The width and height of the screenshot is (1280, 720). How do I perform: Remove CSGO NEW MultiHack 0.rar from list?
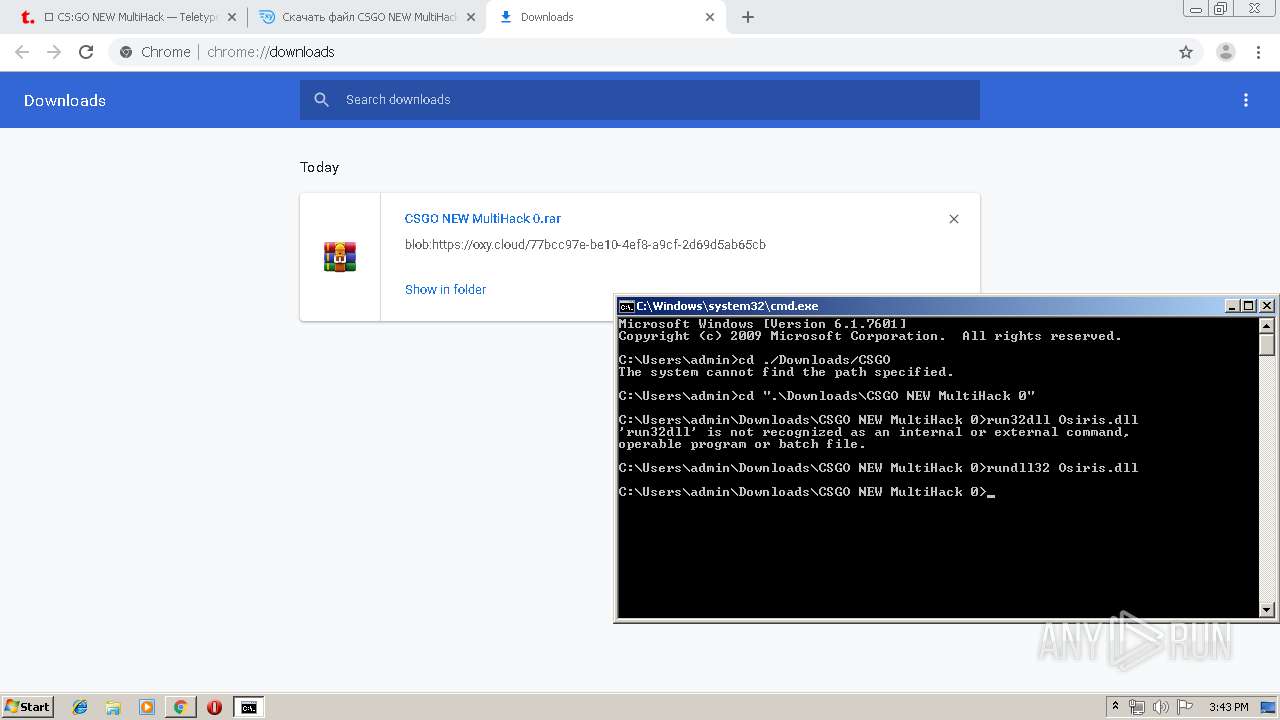[x=954, y=219]
